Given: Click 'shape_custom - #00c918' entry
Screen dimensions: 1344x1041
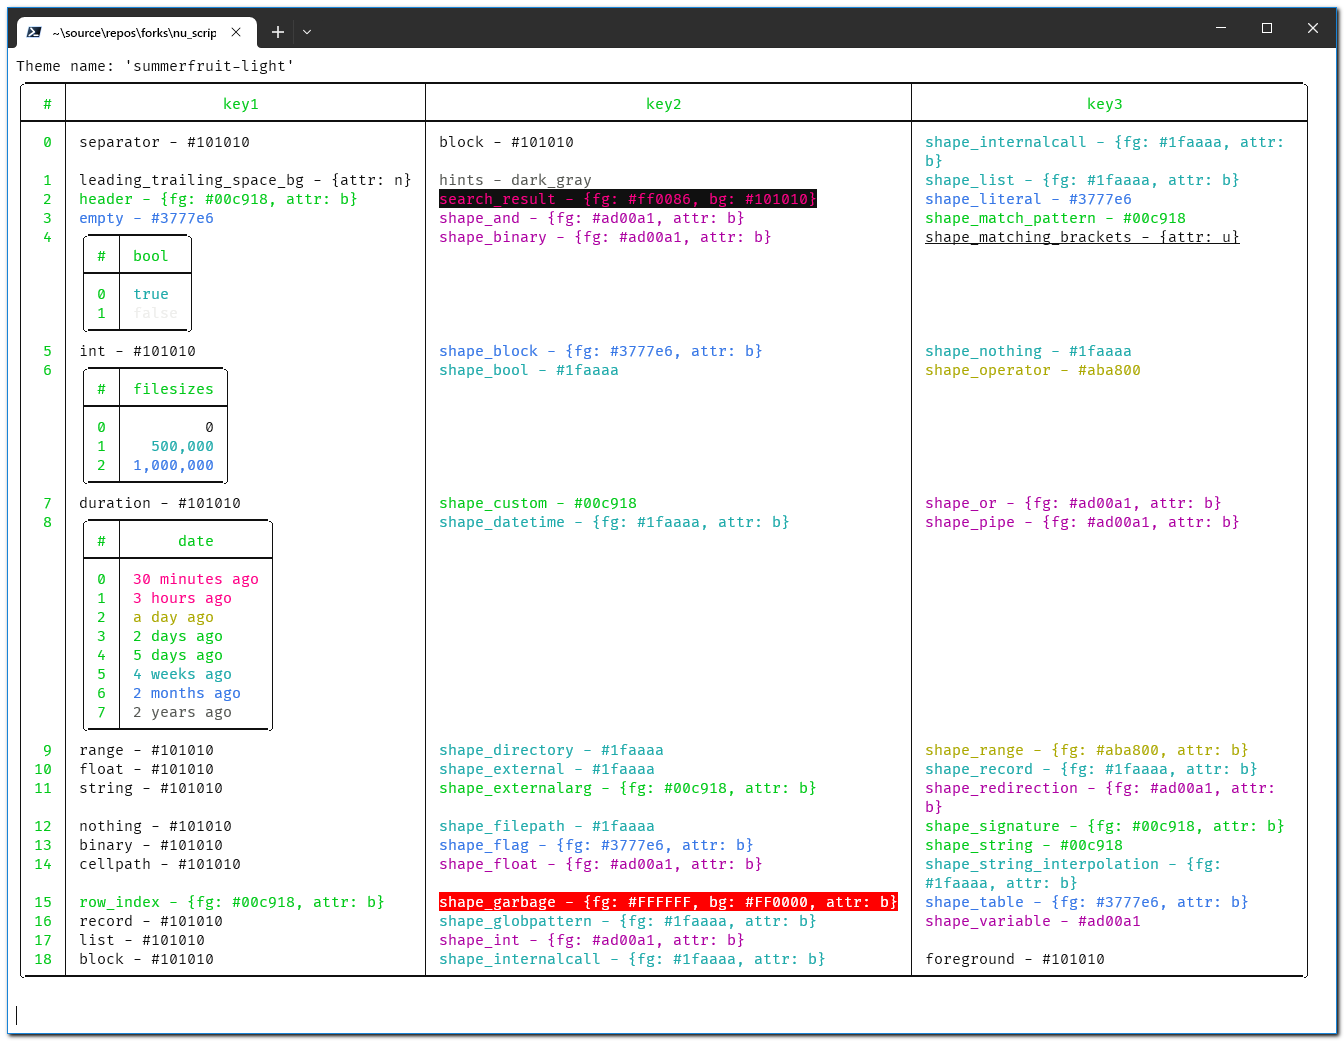Looking at the screenshot, I should pyautogui.click(x=538, y=503).
